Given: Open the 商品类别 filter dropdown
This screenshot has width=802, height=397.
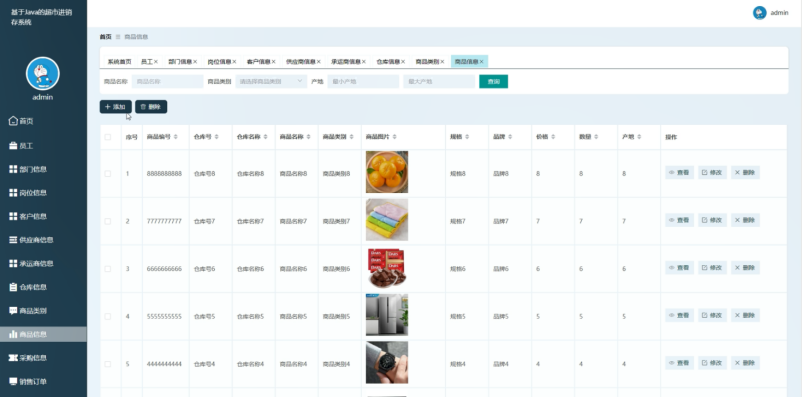Looking at the screenshot, I should pos(271,81).
